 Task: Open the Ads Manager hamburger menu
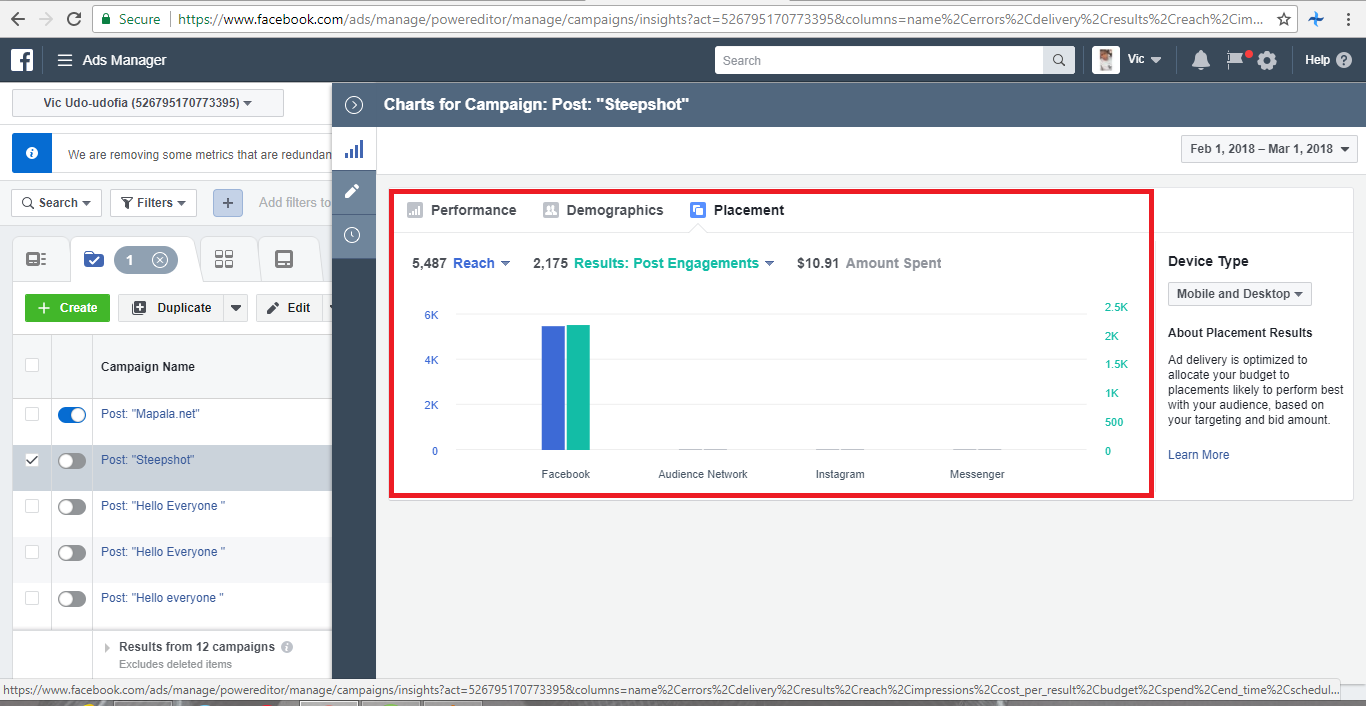coord(65,60)
